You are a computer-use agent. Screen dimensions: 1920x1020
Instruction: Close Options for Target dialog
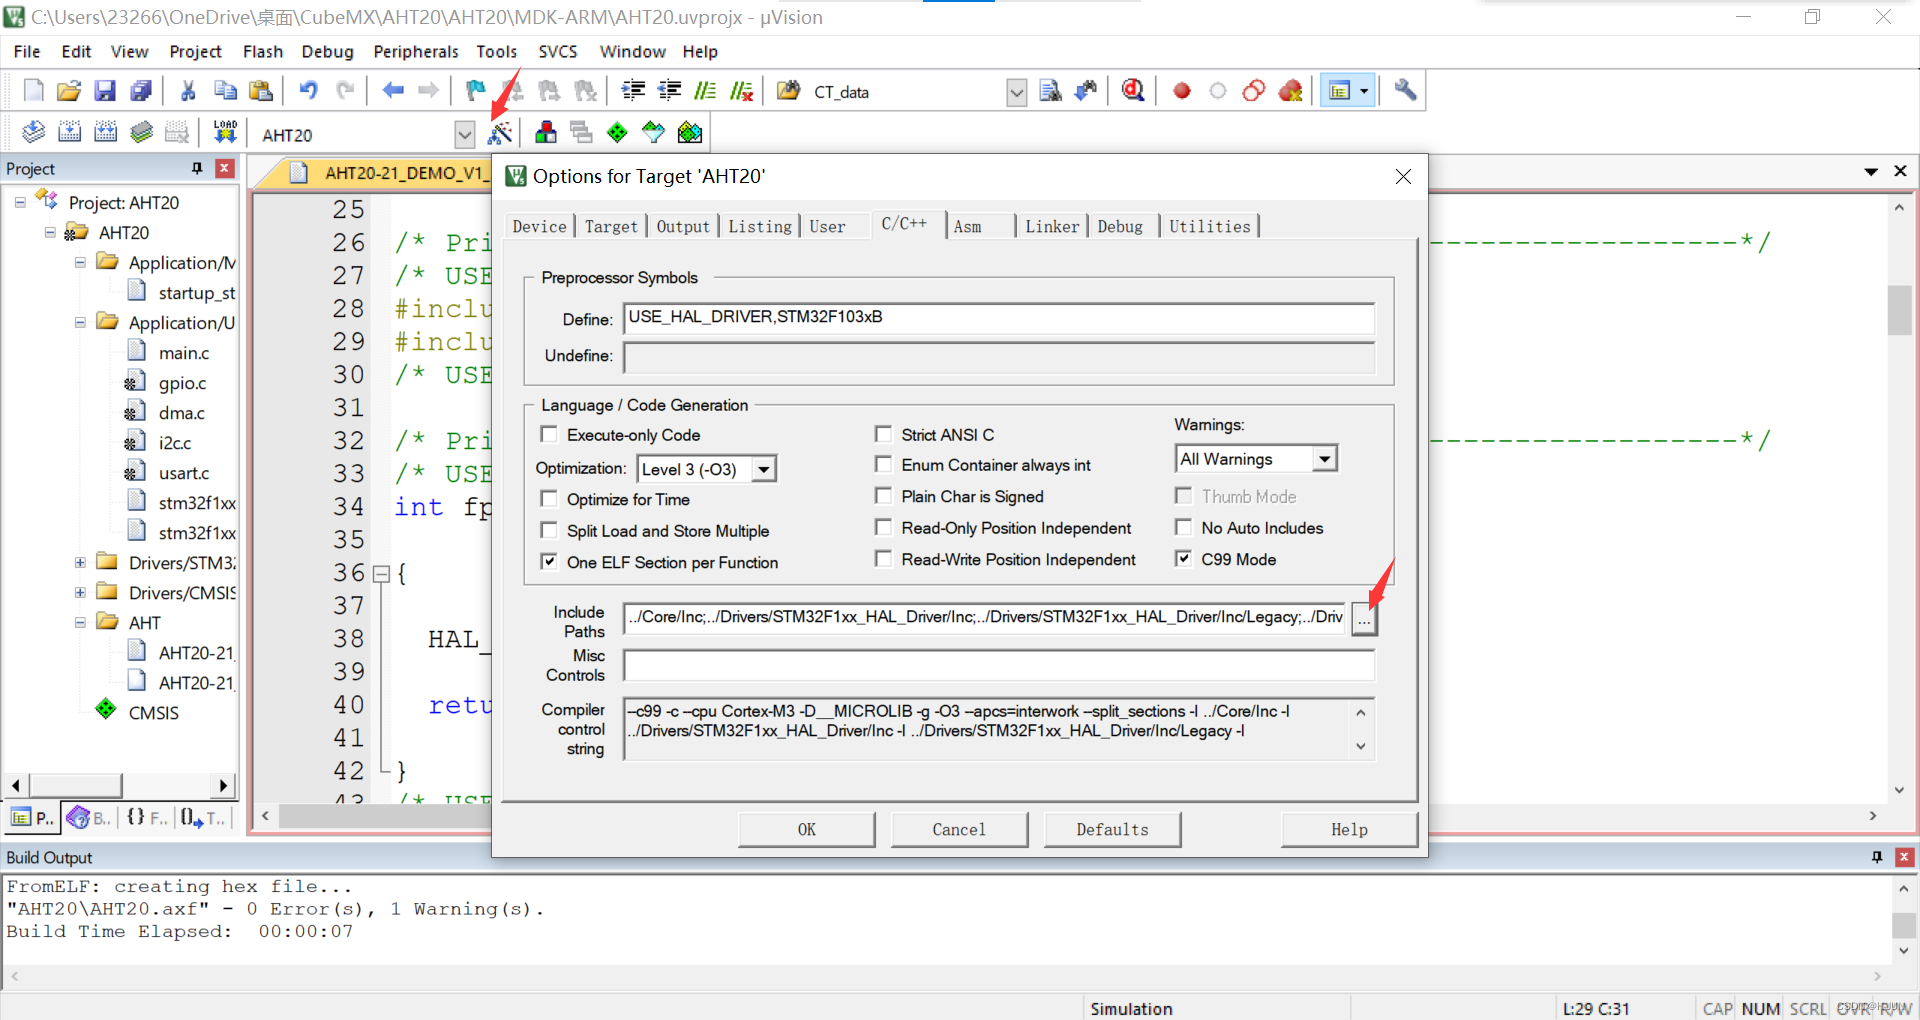point(1403,176)
